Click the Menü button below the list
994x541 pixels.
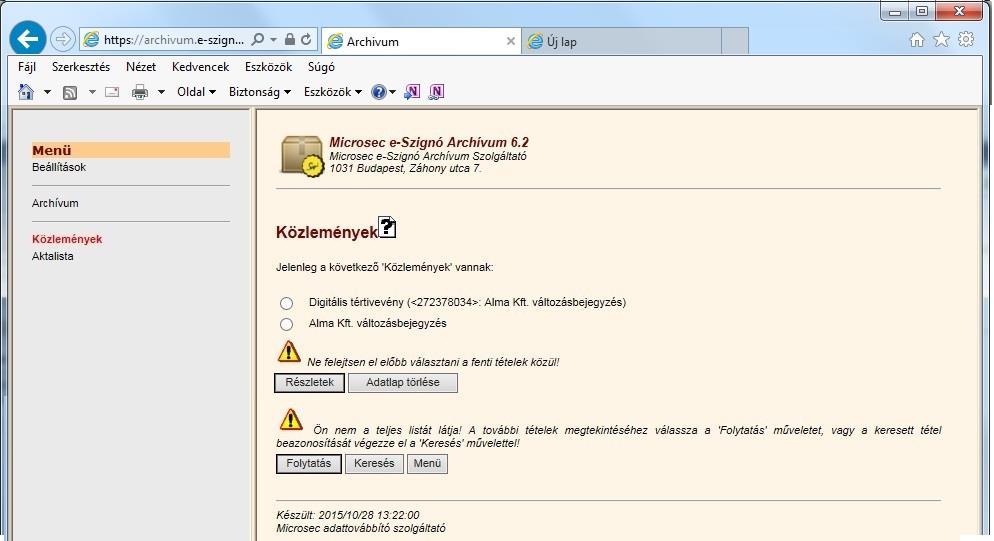click(x=427, y=464)
